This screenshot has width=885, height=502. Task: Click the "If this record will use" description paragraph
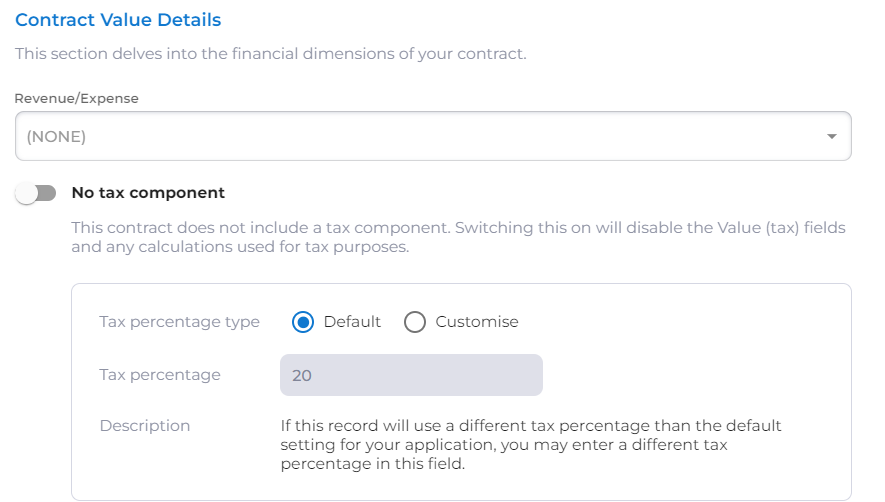click(530, 445)
